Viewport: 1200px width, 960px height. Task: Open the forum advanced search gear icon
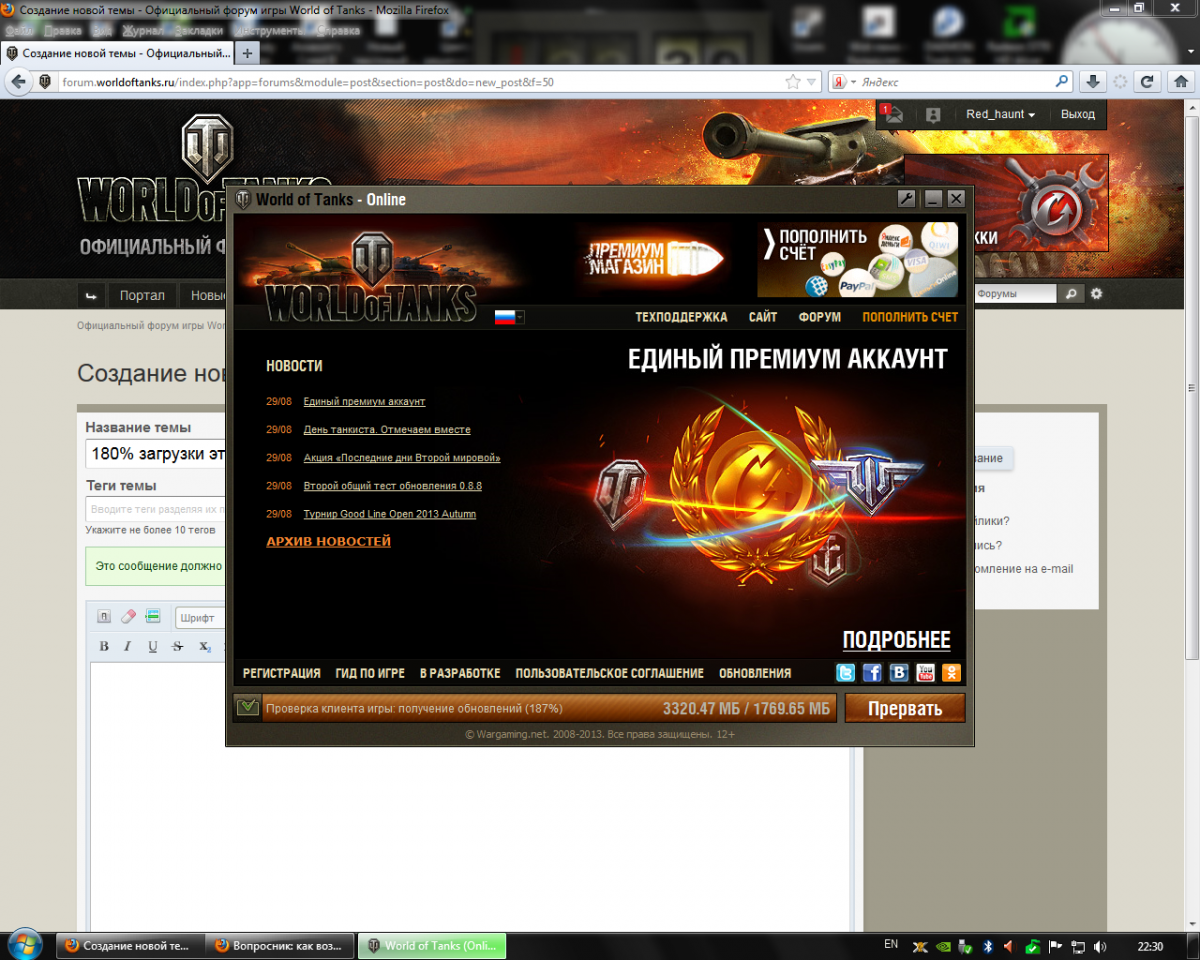point(1097,294)
